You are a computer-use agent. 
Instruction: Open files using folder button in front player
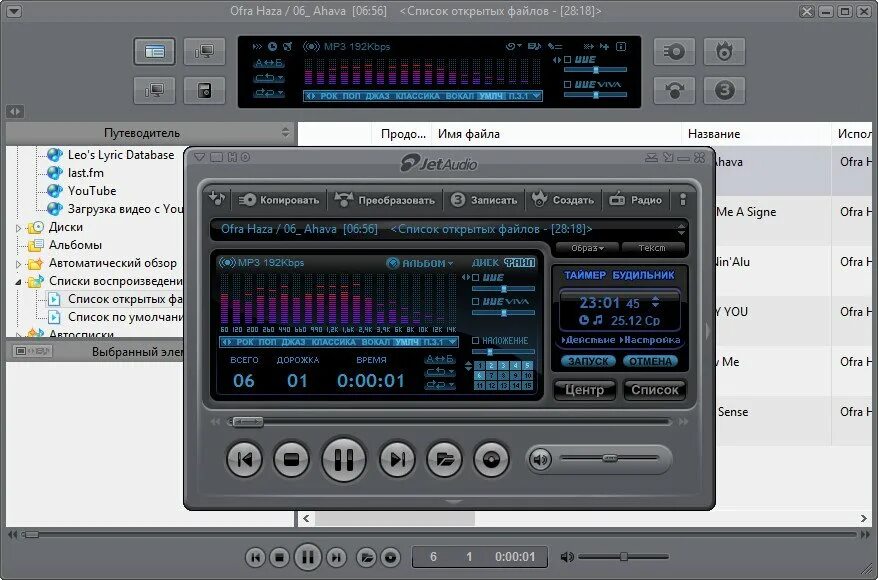pos(444,460)
